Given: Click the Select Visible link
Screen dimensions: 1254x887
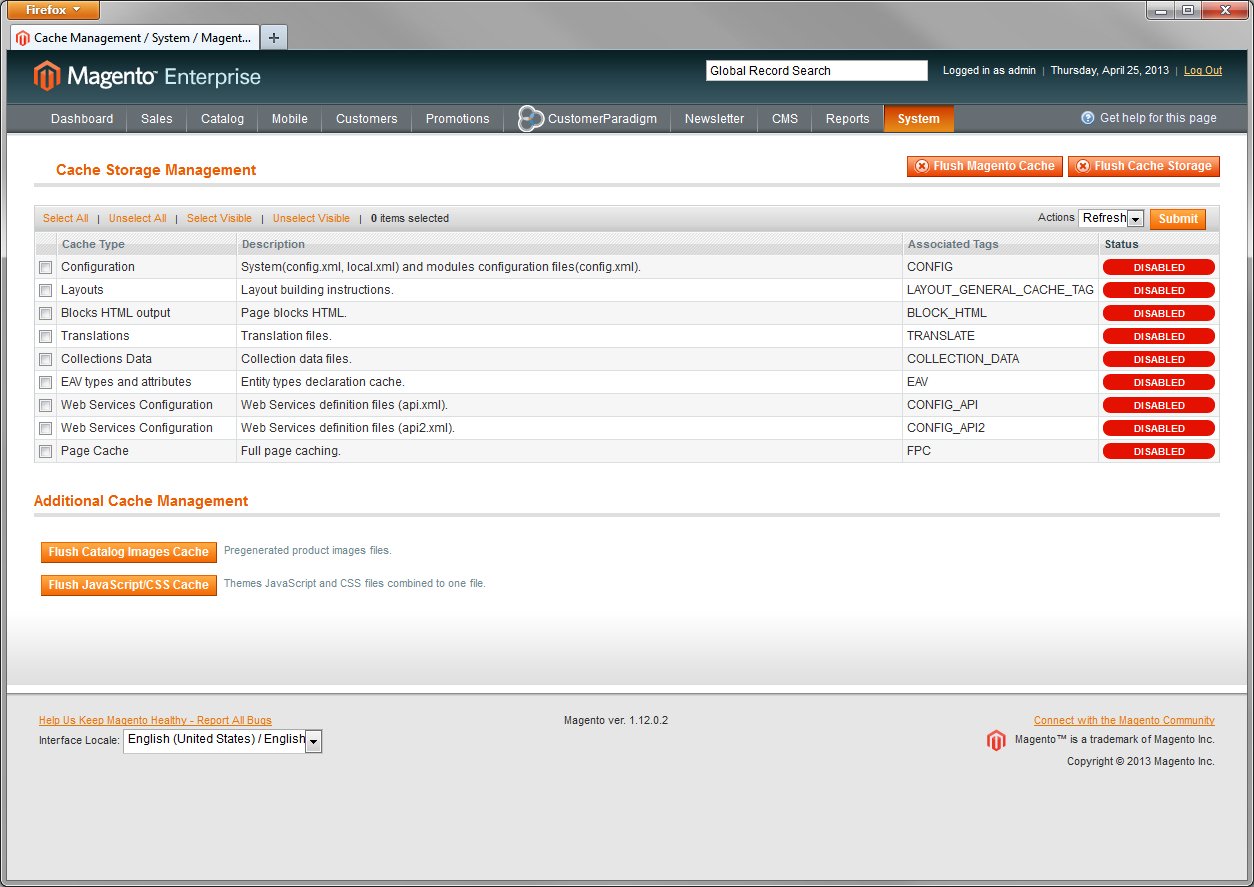Looking at the screenshot, I should point(219,218).
